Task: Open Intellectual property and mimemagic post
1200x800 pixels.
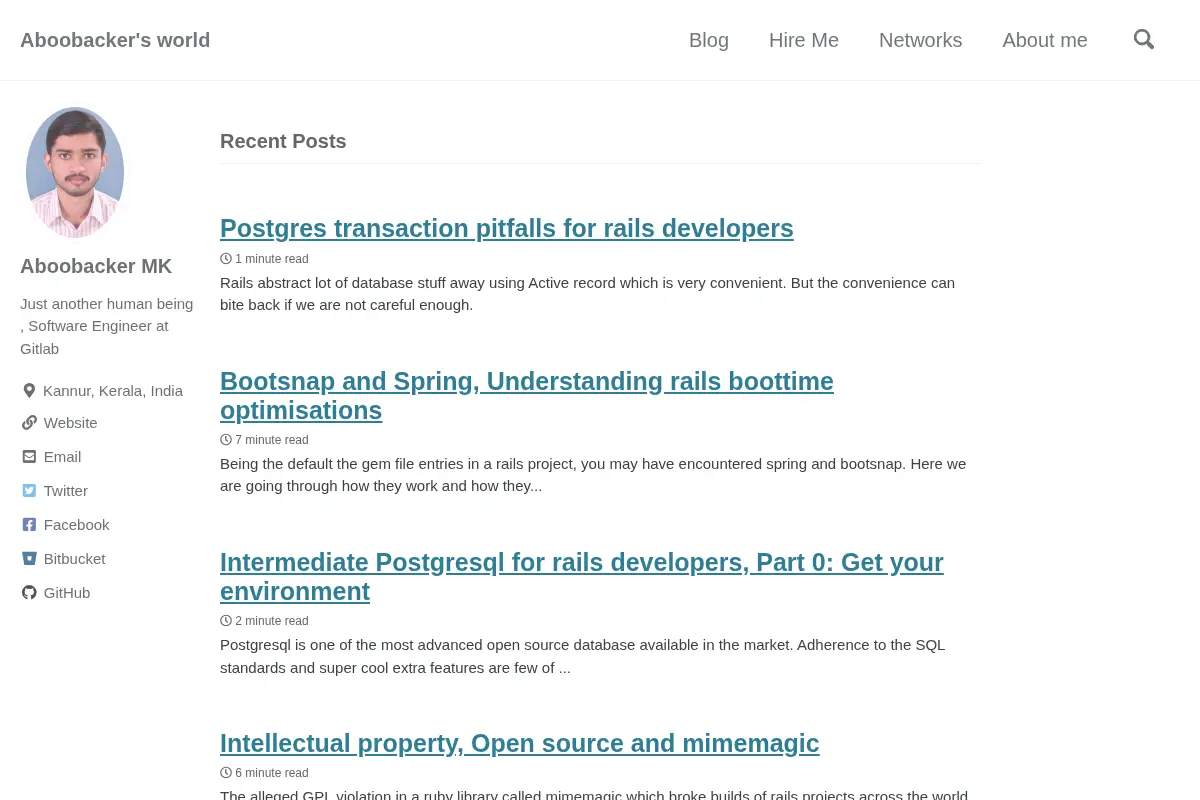Action: (520, 743)
